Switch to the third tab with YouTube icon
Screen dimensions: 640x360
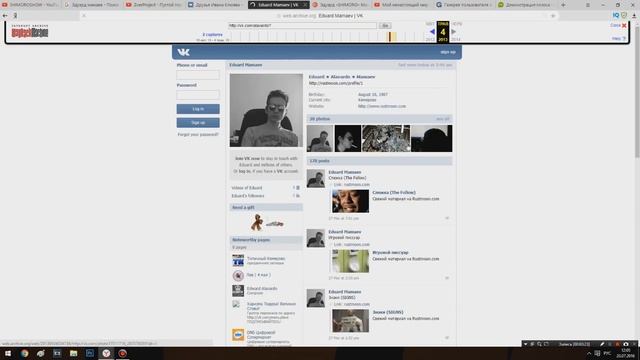154,5
